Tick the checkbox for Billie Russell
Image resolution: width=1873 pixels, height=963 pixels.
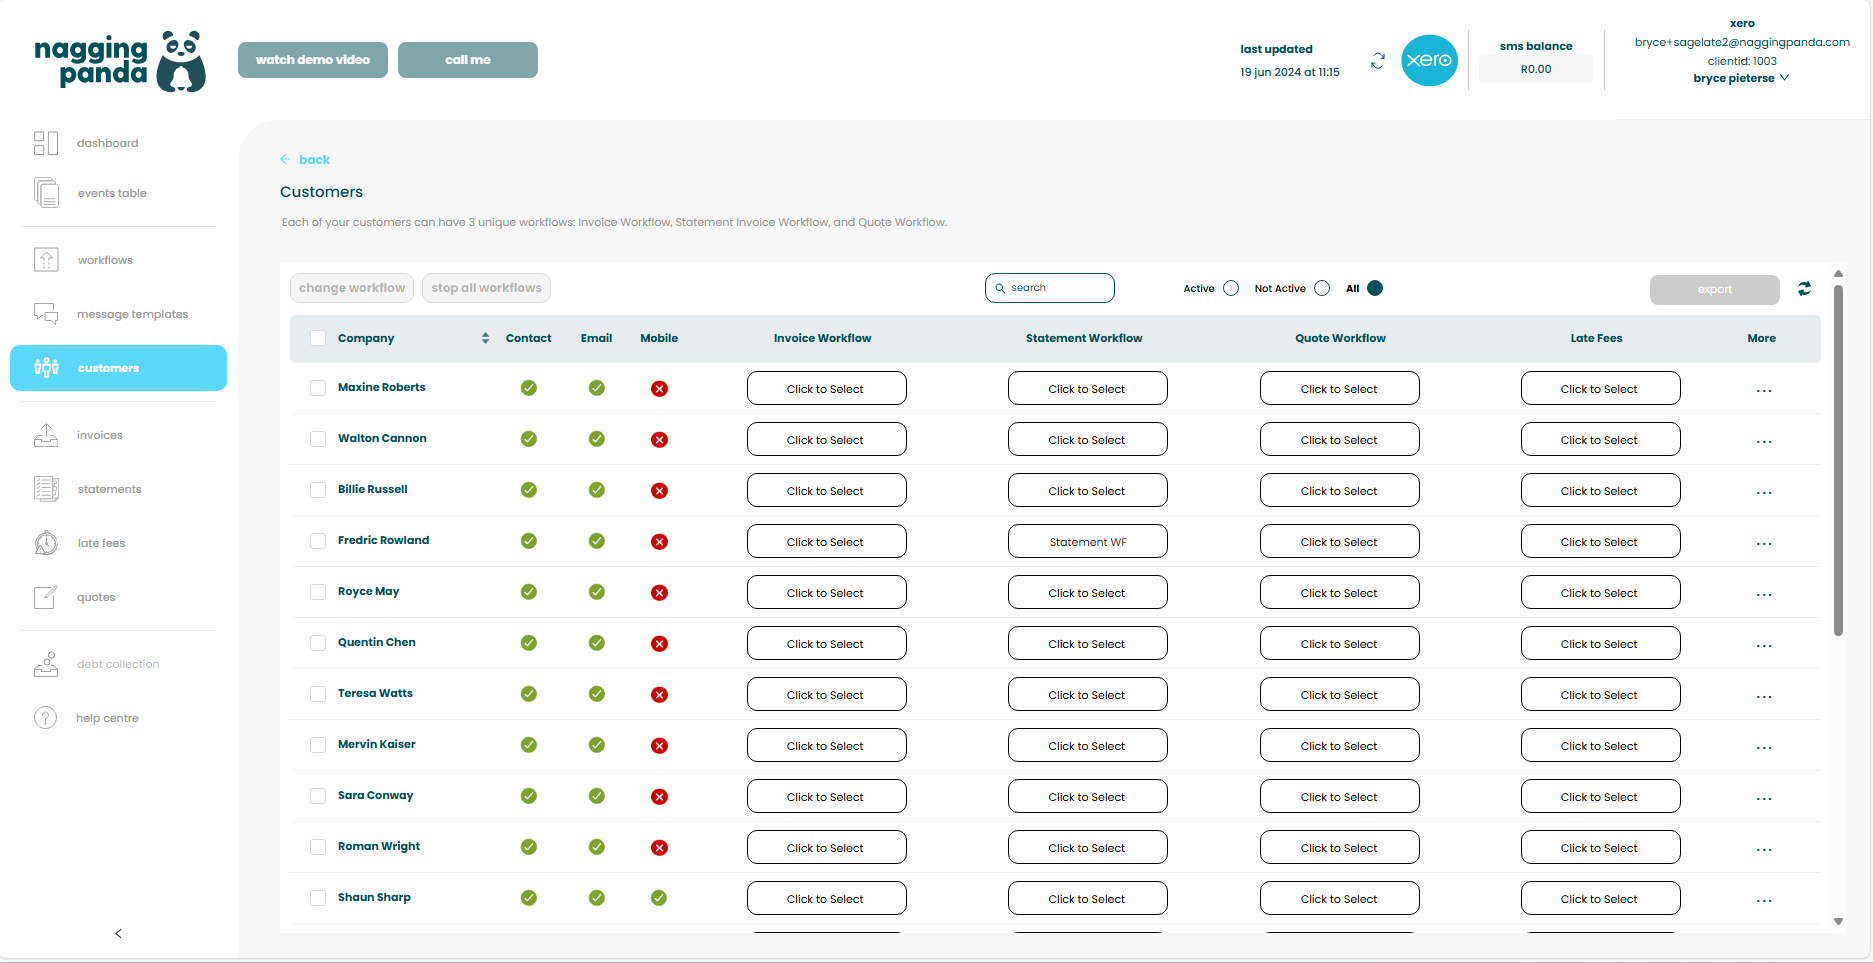pos(318,490)
